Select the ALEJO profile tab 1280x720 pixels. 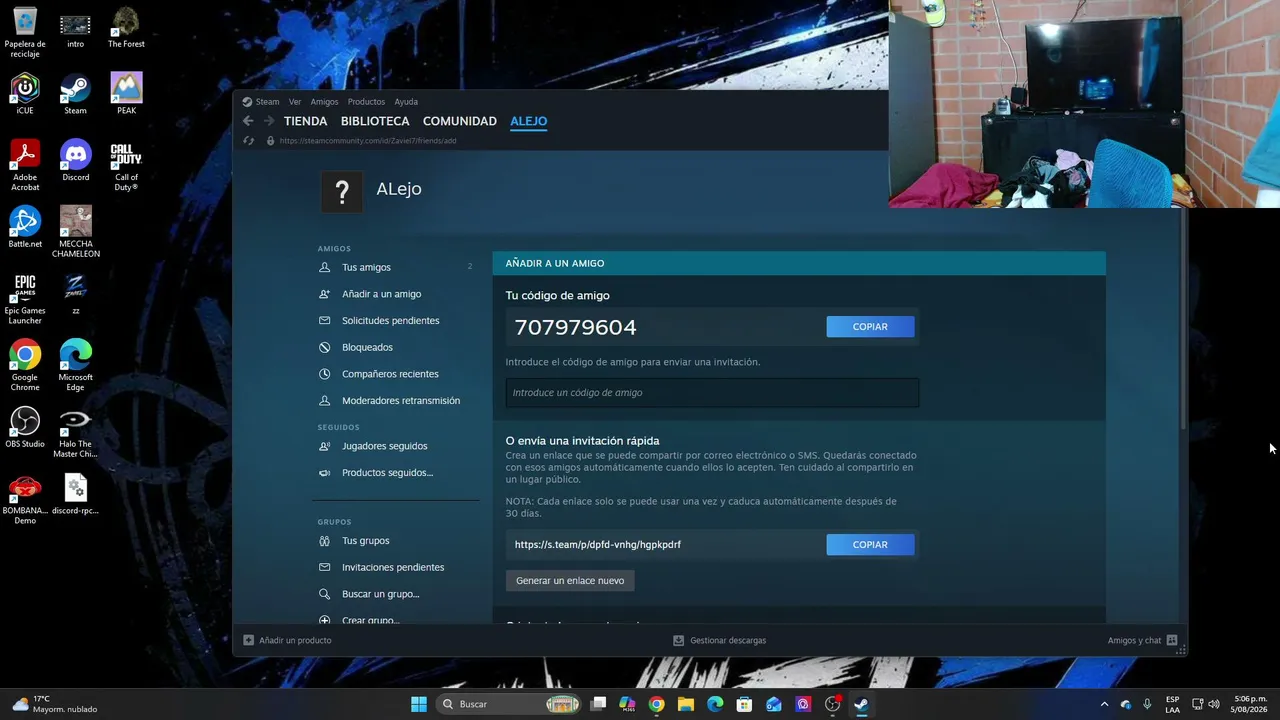click(529, 121)
